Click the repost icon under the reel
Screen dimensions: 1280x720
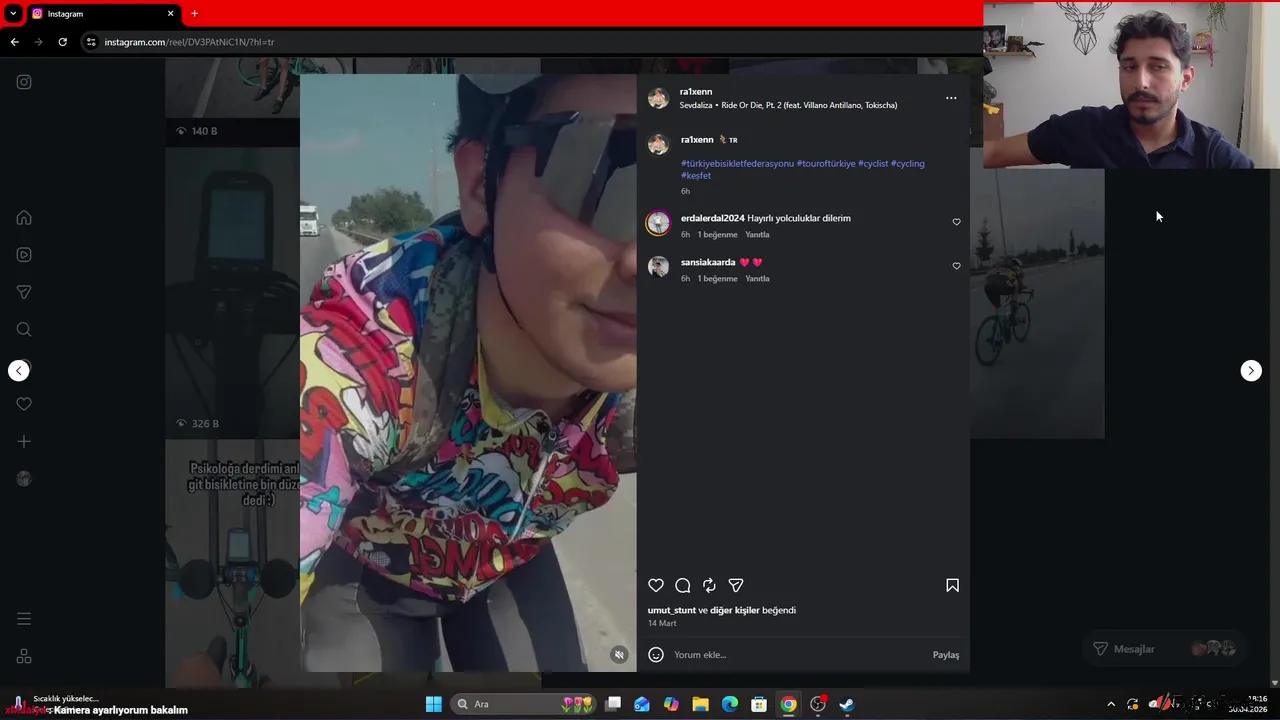coord(709,586)
